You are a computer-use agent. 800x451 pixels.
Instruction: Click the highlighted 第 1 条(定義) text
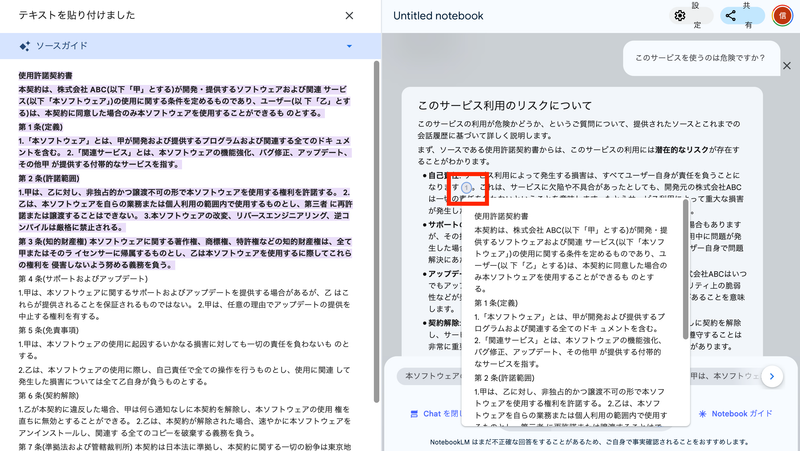[50, 127]
